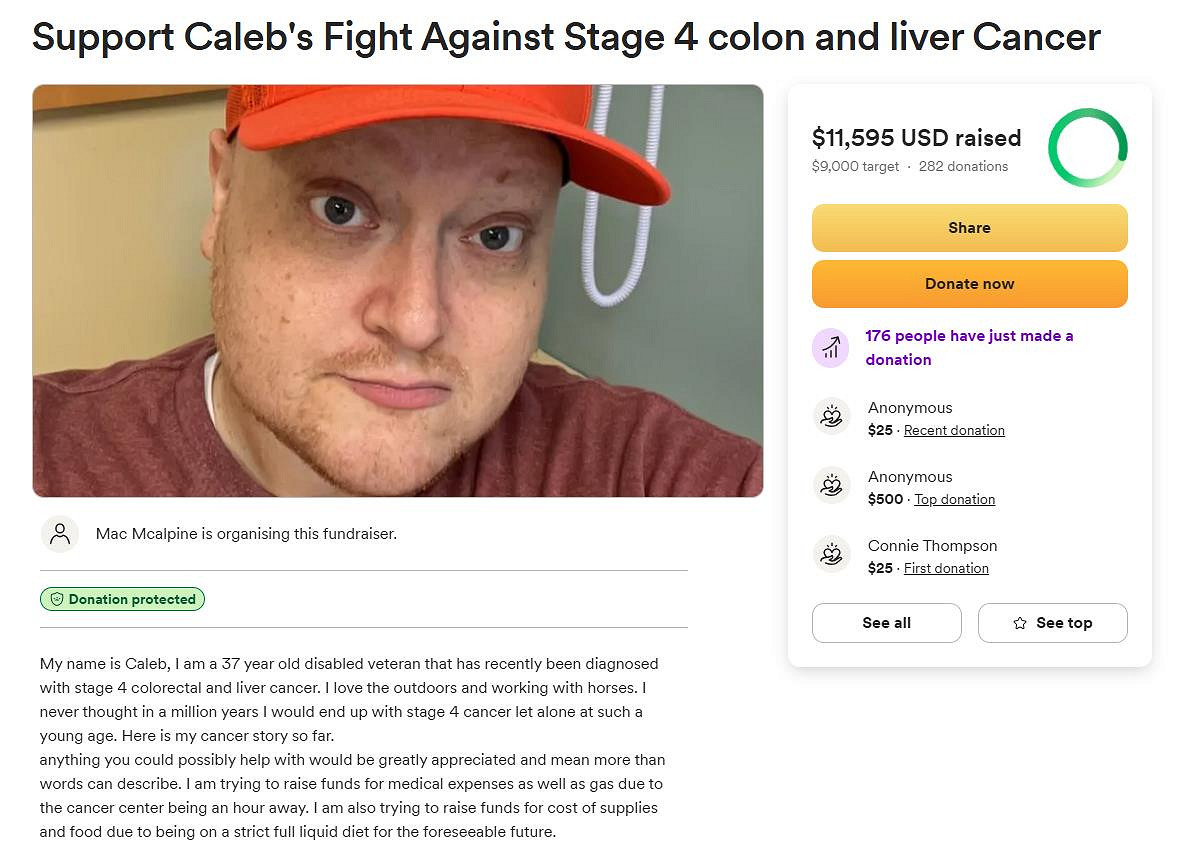Image resolution: width=1193 pixels, height=857 pixels.
Task: Follow the Recent donation link
Action: coord(954,431)
